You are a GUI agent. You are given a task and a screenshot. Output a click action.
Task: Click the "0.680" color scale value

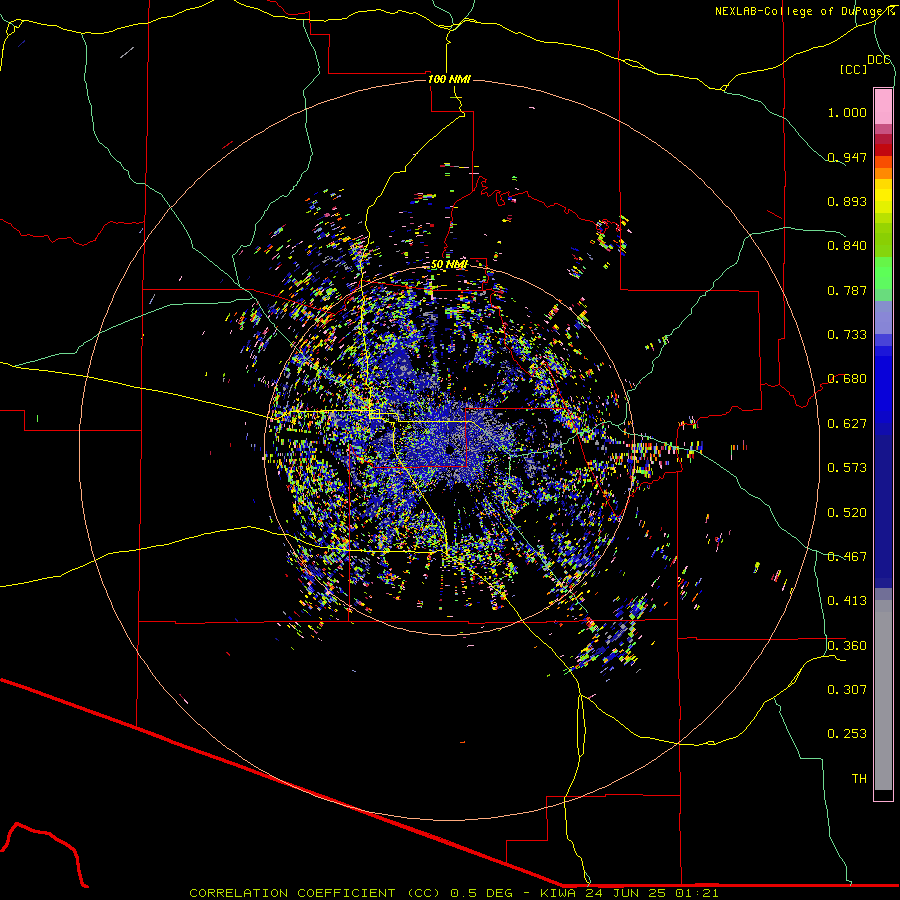tap(847, 379)
